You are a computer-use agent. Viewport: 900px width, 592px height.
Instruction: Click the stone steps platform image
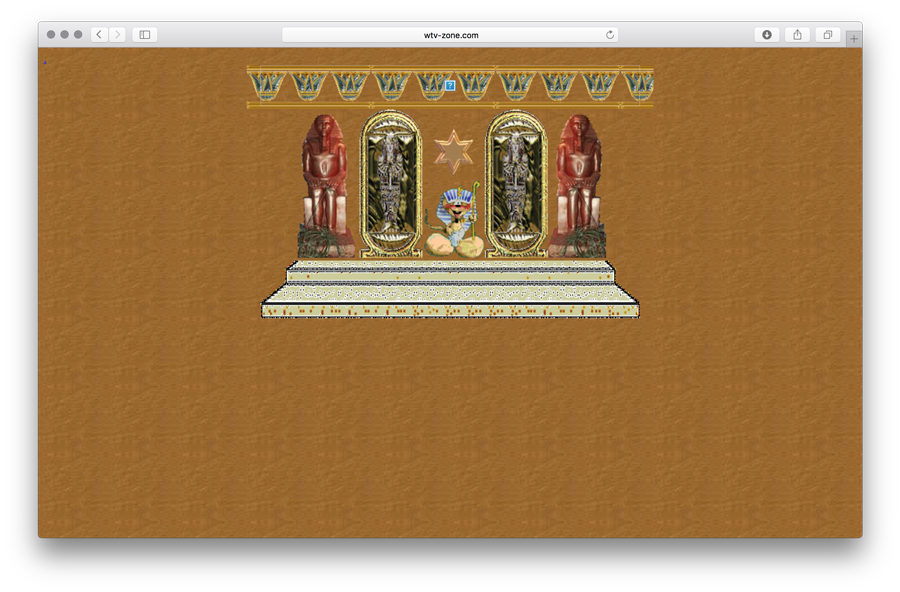click(x=450, y=289)
